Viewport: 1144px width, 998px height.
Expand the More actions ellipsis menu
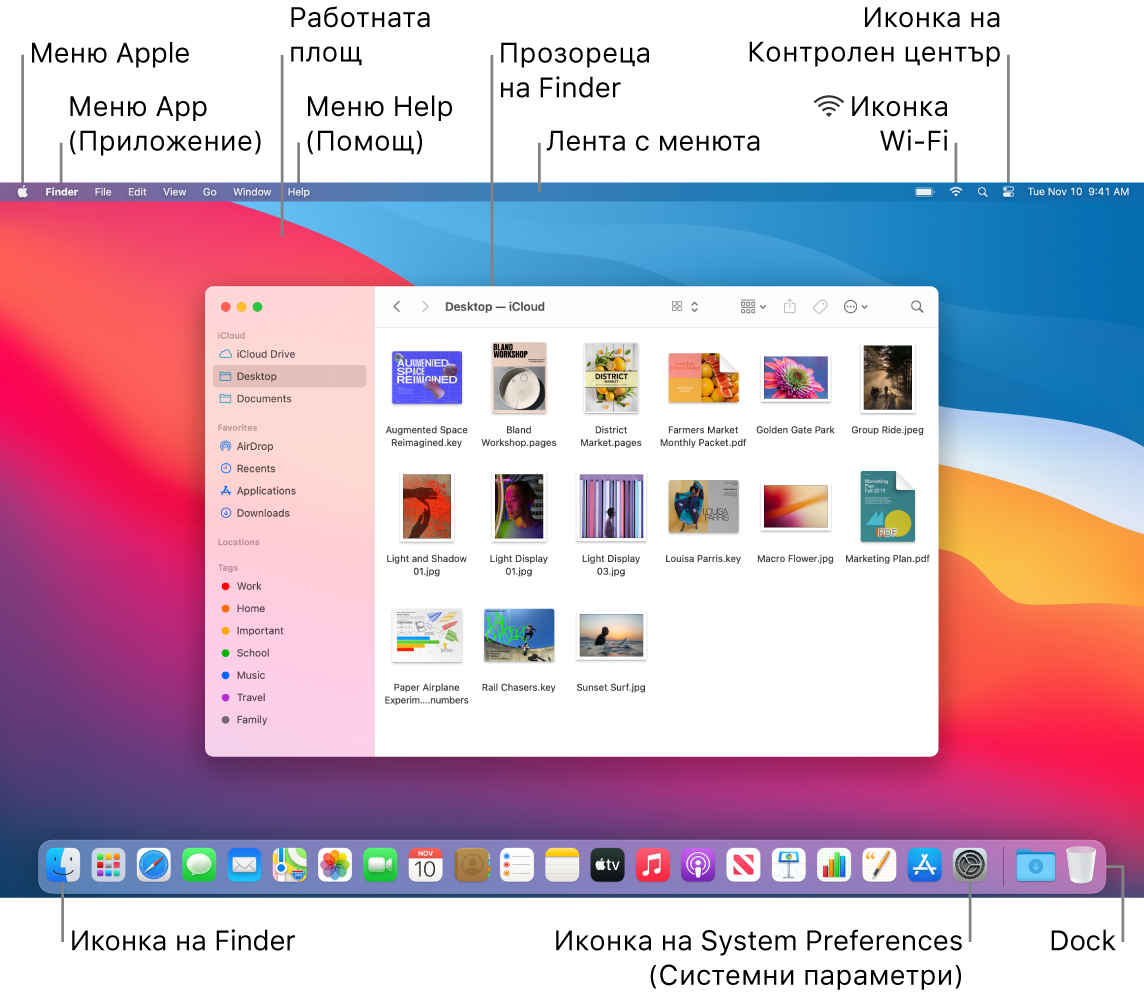click(x=856, y=306)
